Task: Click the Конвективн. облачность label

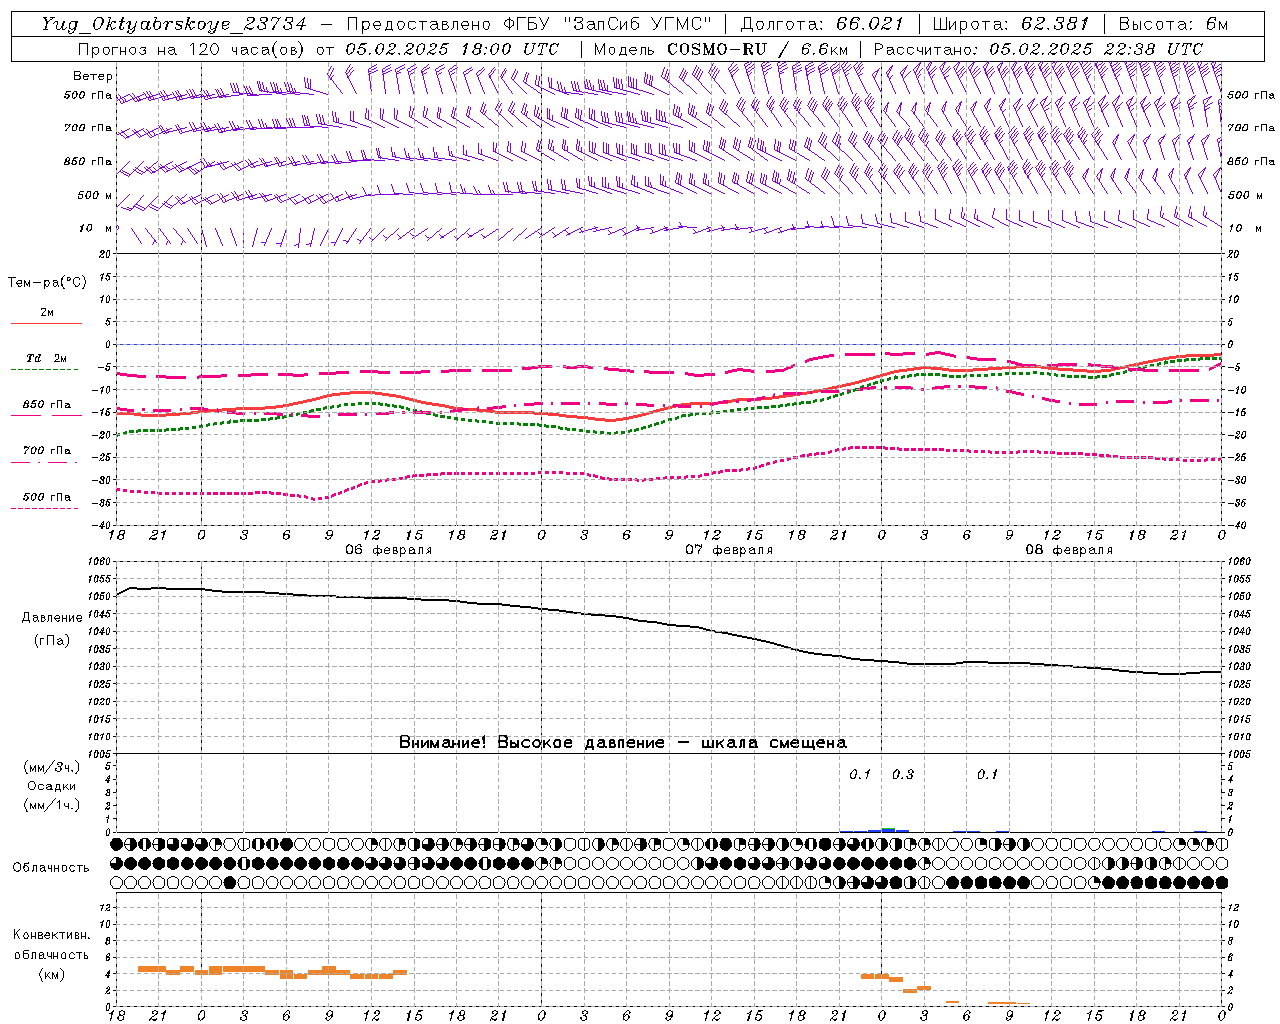Action: point(51,945)
